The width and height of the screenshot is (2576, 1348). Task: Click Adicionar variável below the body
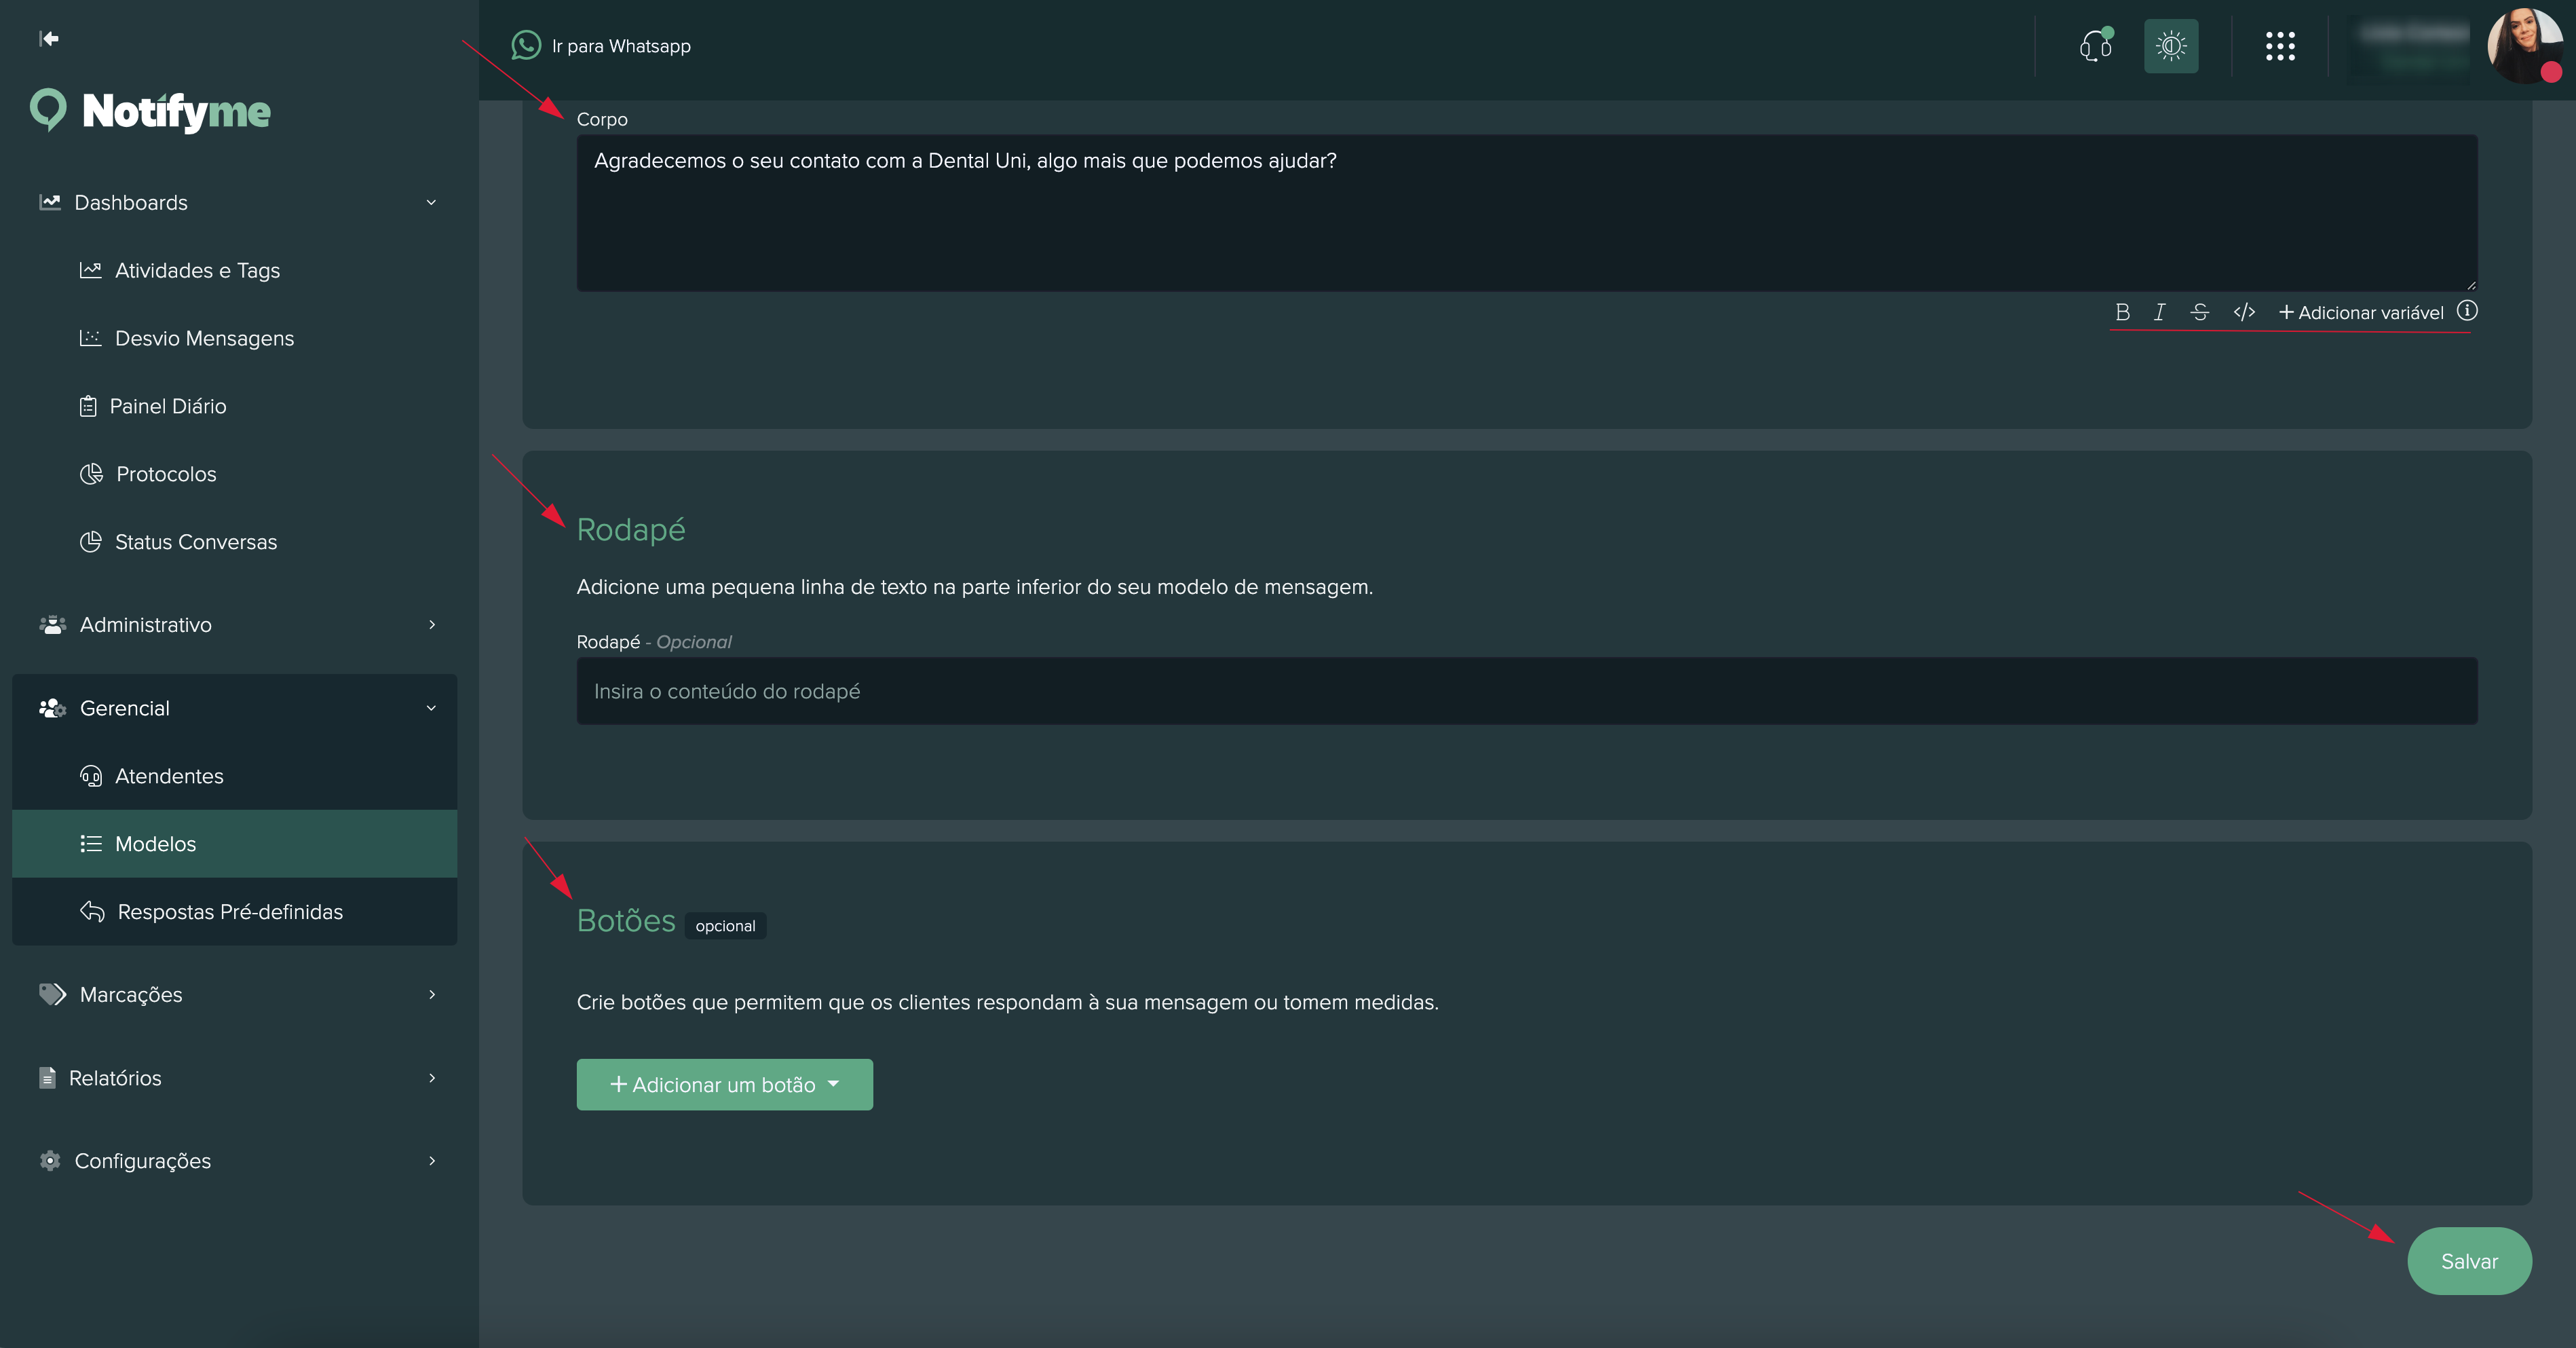(2361, 313)
